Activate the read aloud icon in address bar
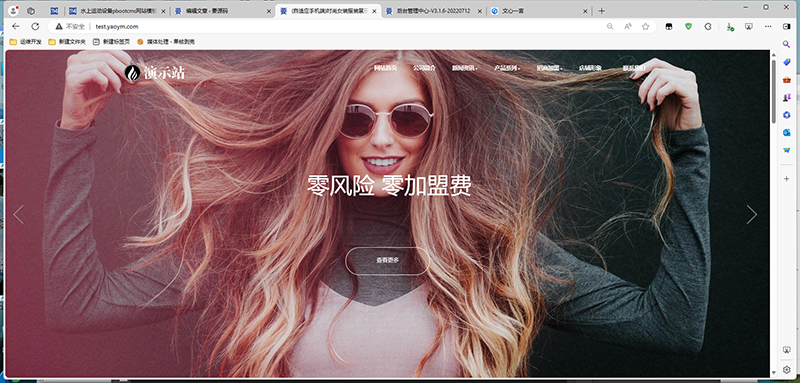Viewport: 800px width, 383px height. [628, 27]
